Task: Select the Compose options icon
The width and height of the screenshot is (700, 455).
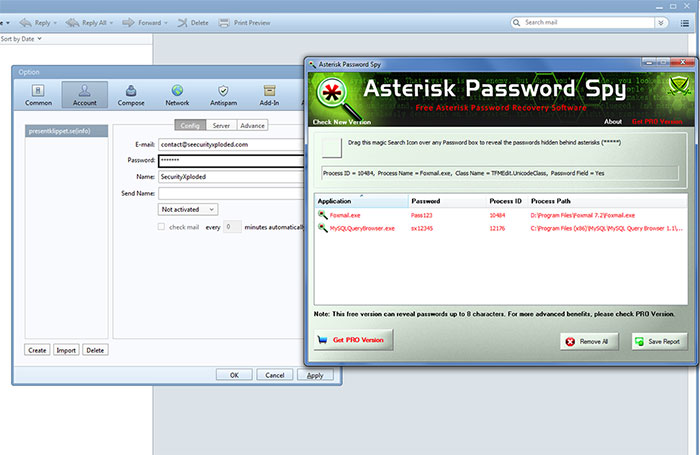Action: (131, 95)
